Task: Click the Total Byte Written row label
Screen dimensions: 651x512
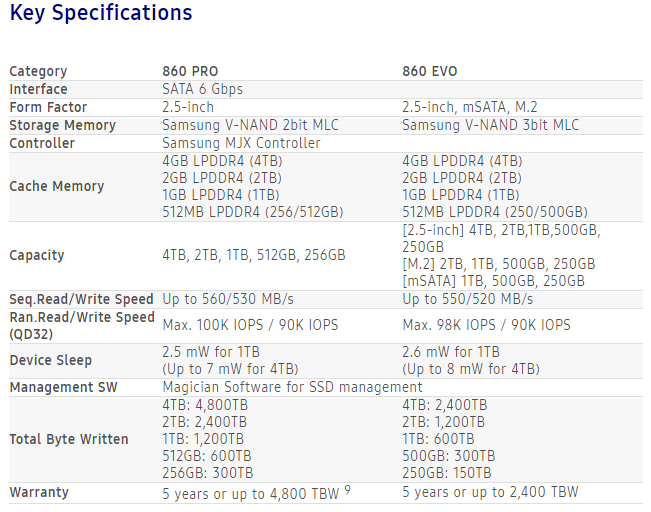Action: point(69,439)
